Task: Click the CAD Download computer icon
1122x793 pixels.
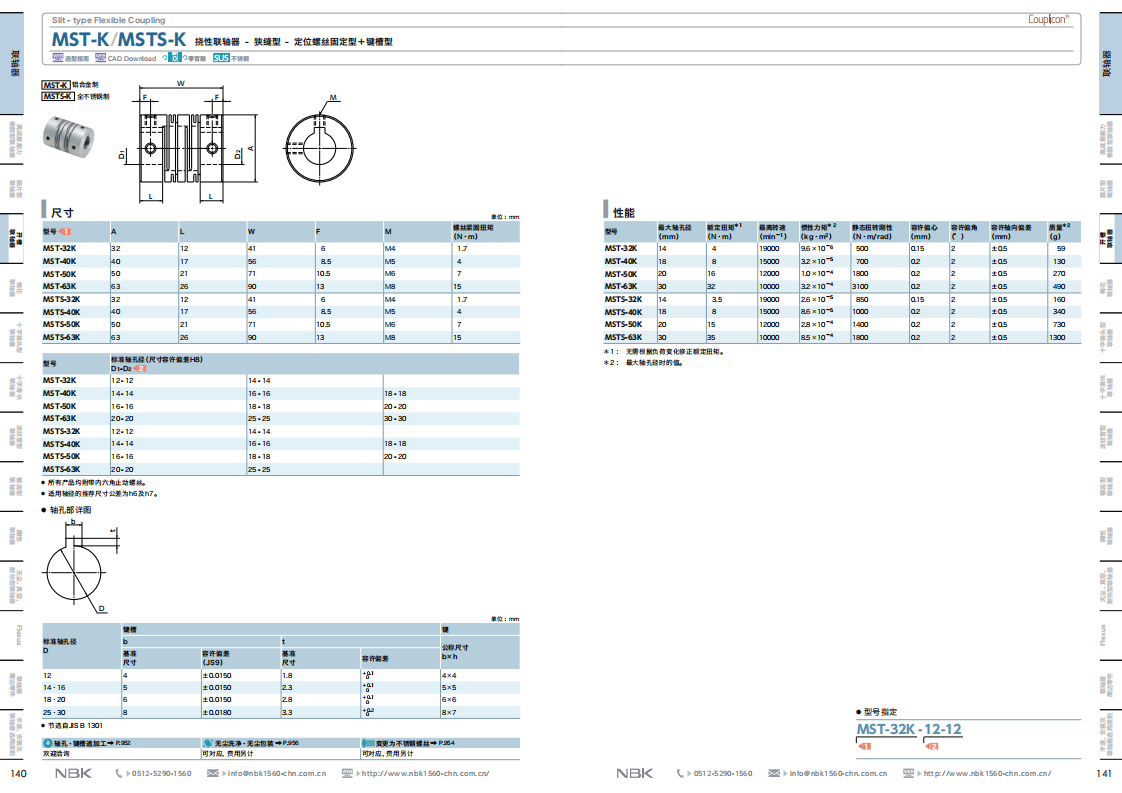Action: [100, 58]
